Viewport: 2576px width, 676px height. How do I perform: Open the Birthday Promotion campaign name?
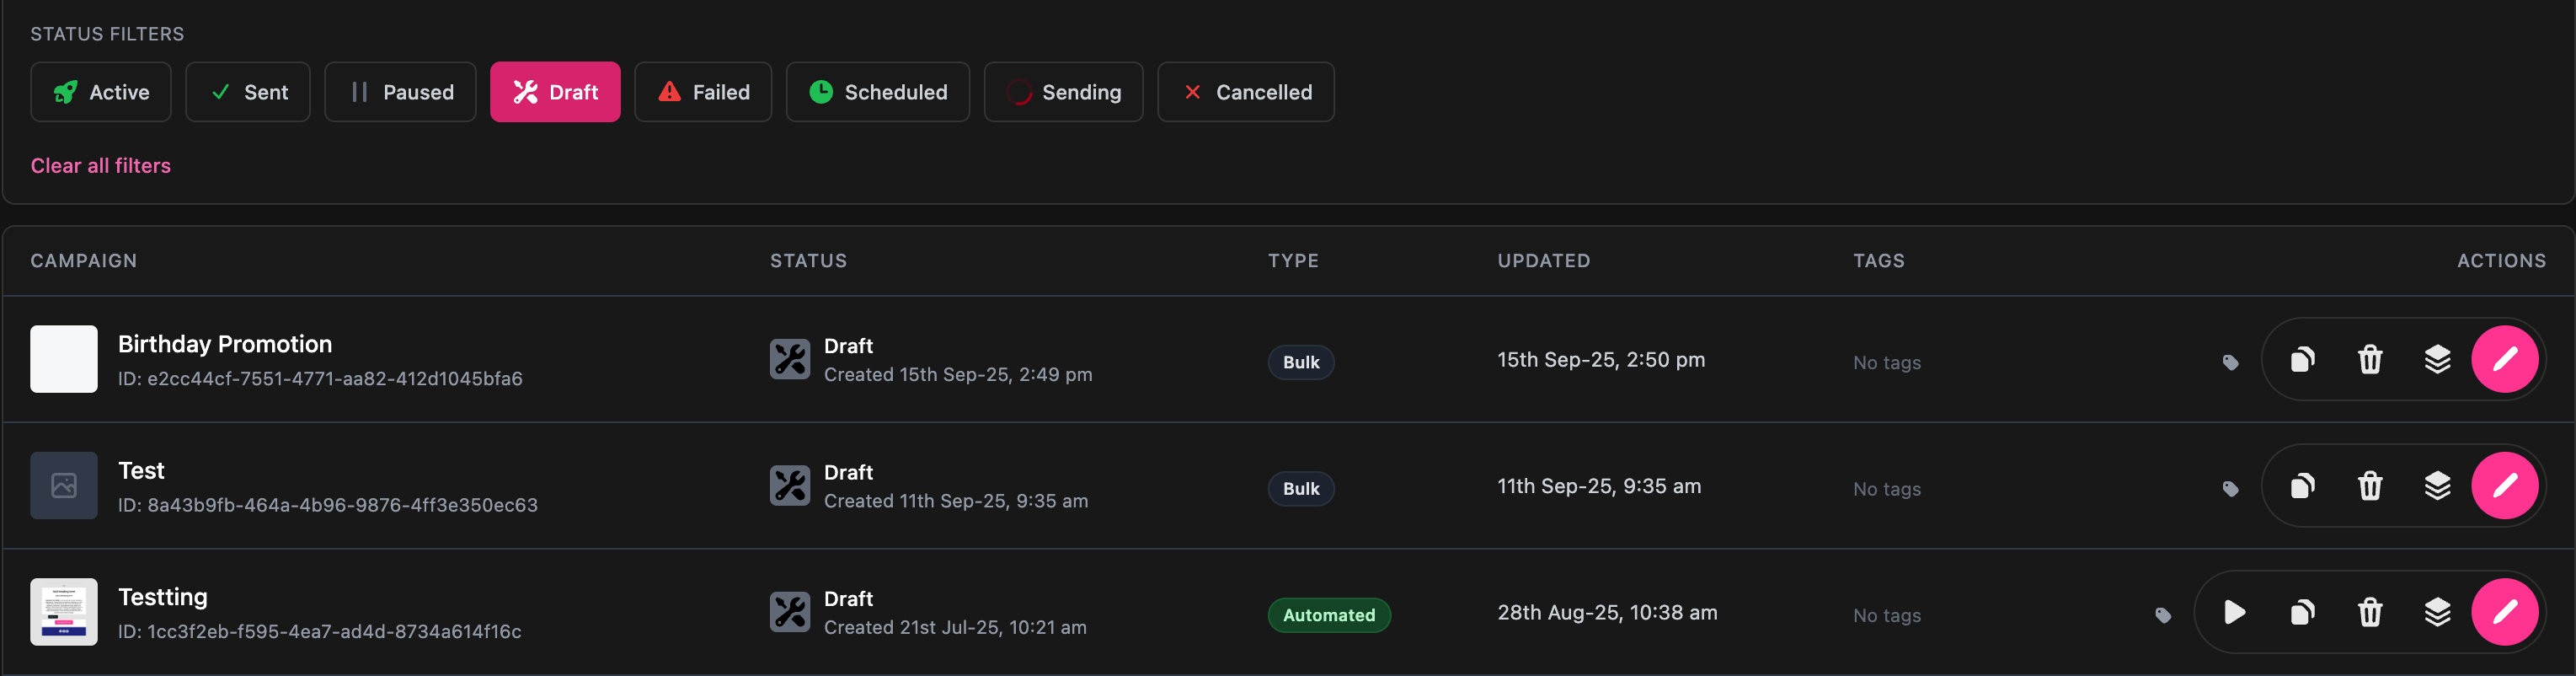[x=225, y=344]
